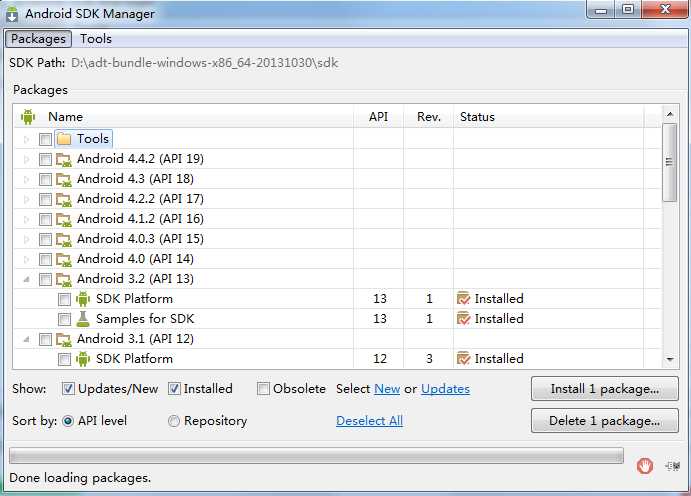Click the Android 4.0.3 (API 15) package icon
Image resolution: width=691 pixels, height=496 pixels.
[64, 239]
